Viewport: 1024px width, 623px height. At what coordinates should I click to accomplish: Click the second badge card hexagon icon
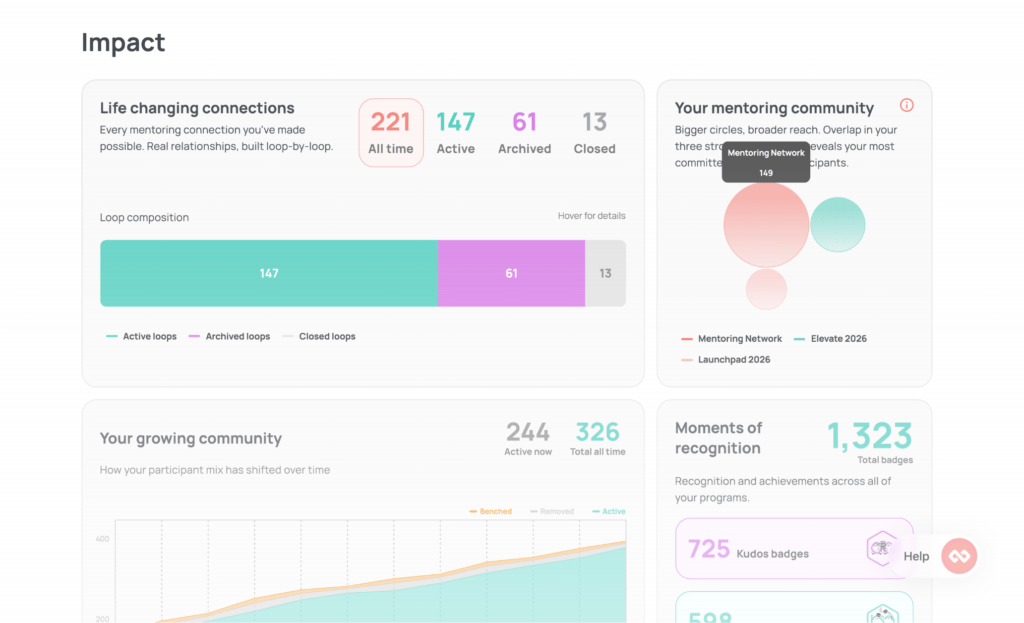click(x=882, y=614)
